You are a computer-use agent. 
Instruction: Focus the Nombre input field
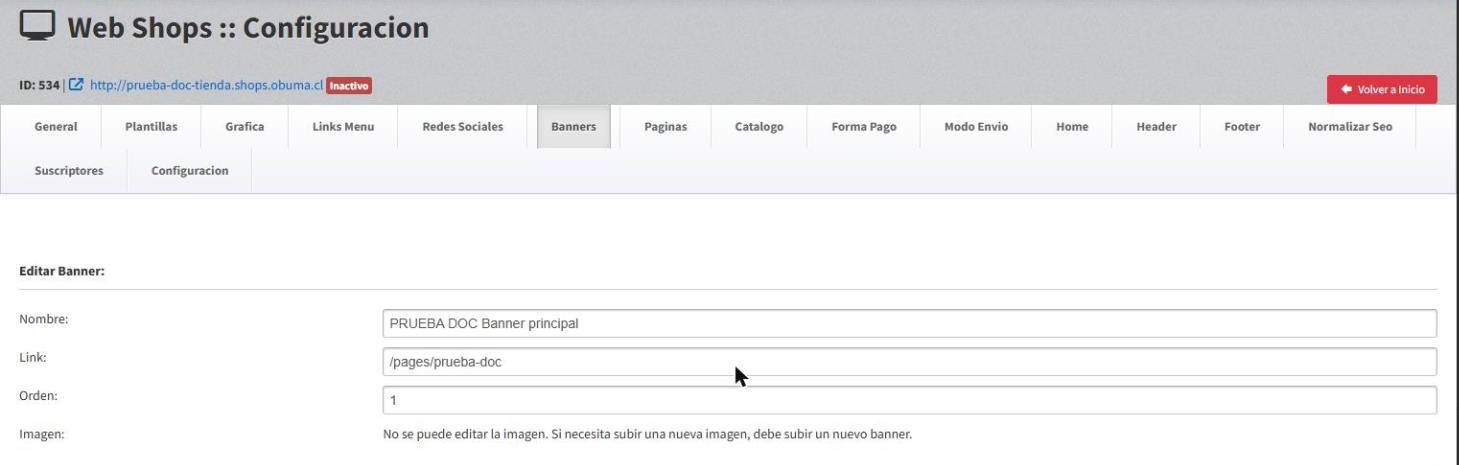pyautogui.click(x=910, y=323)
